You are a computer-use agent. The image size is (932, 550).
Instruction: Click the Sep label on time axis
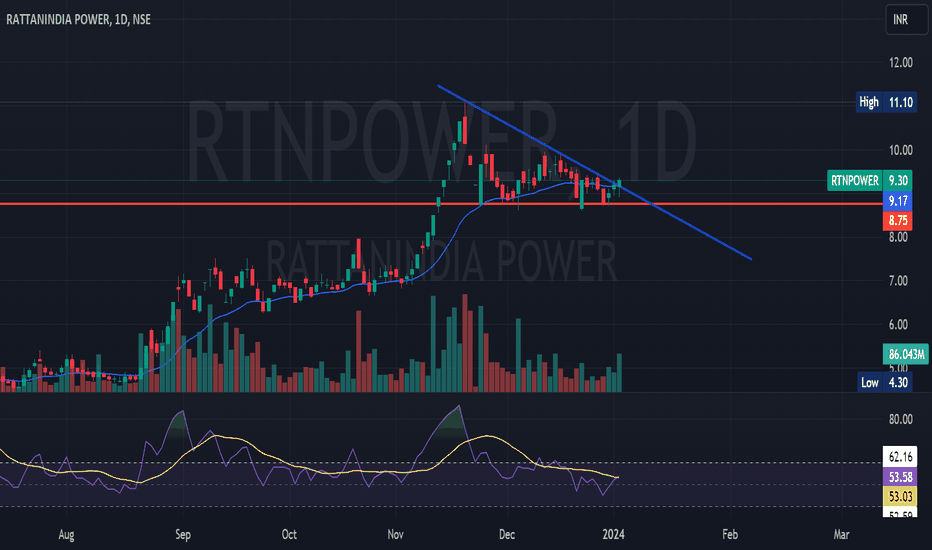click(183, 535)
